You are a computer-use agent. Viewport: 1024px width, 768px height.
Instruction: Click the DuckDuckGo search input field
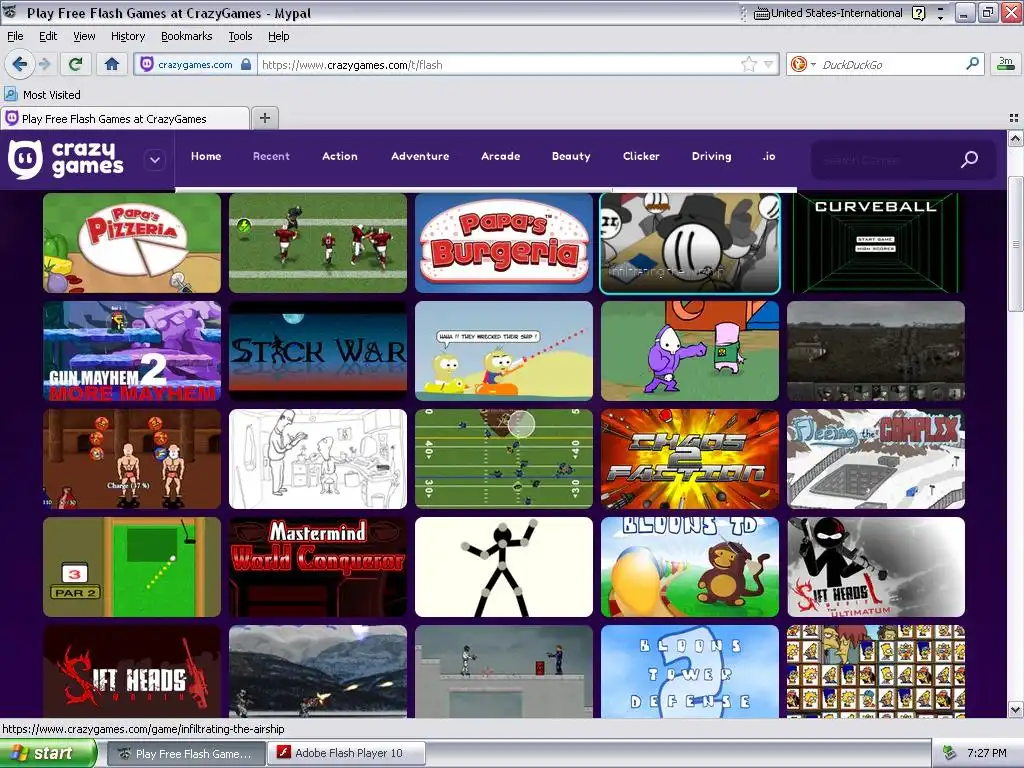[x=891, y=64]
